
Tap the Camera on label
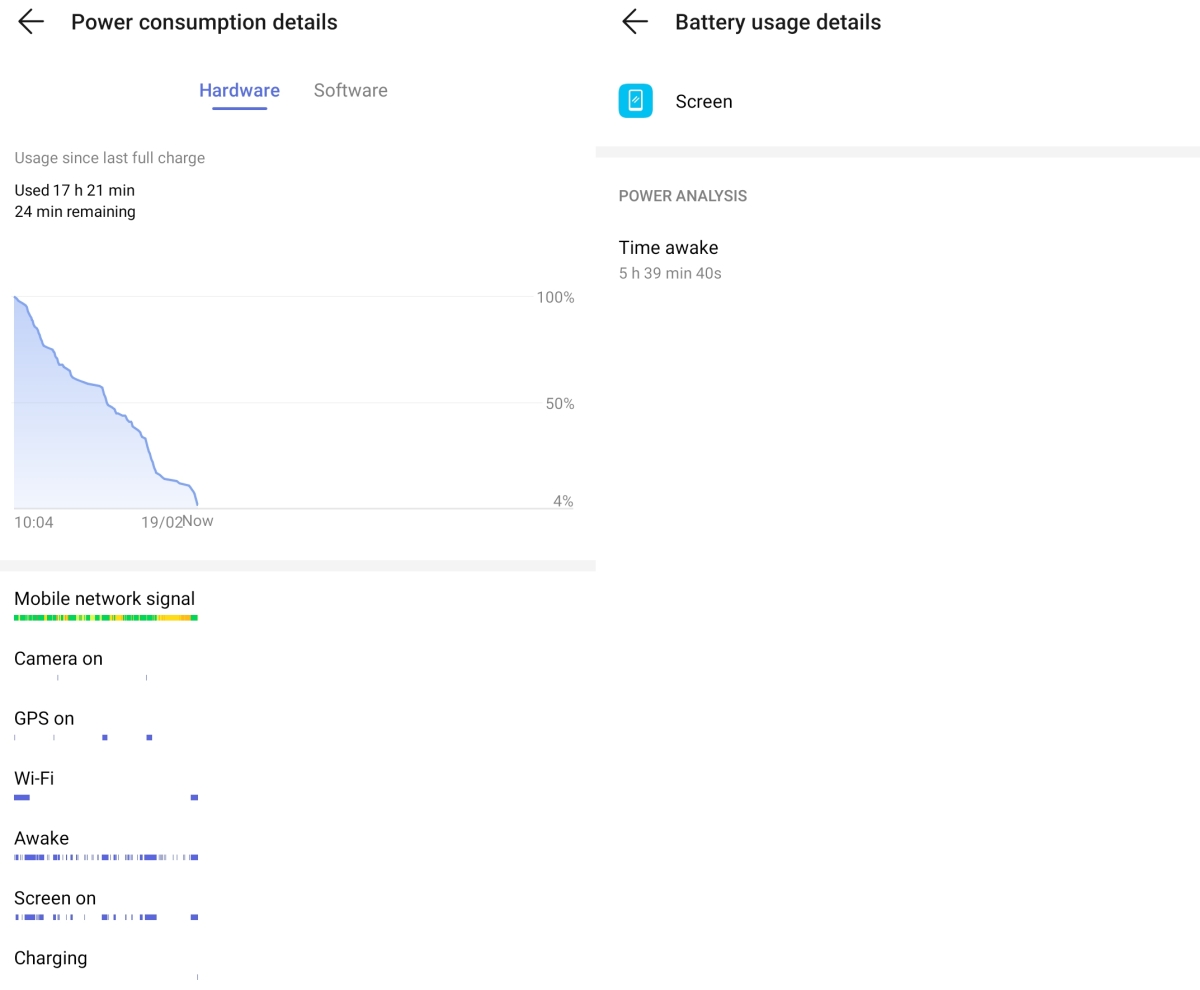pos(58,659)
